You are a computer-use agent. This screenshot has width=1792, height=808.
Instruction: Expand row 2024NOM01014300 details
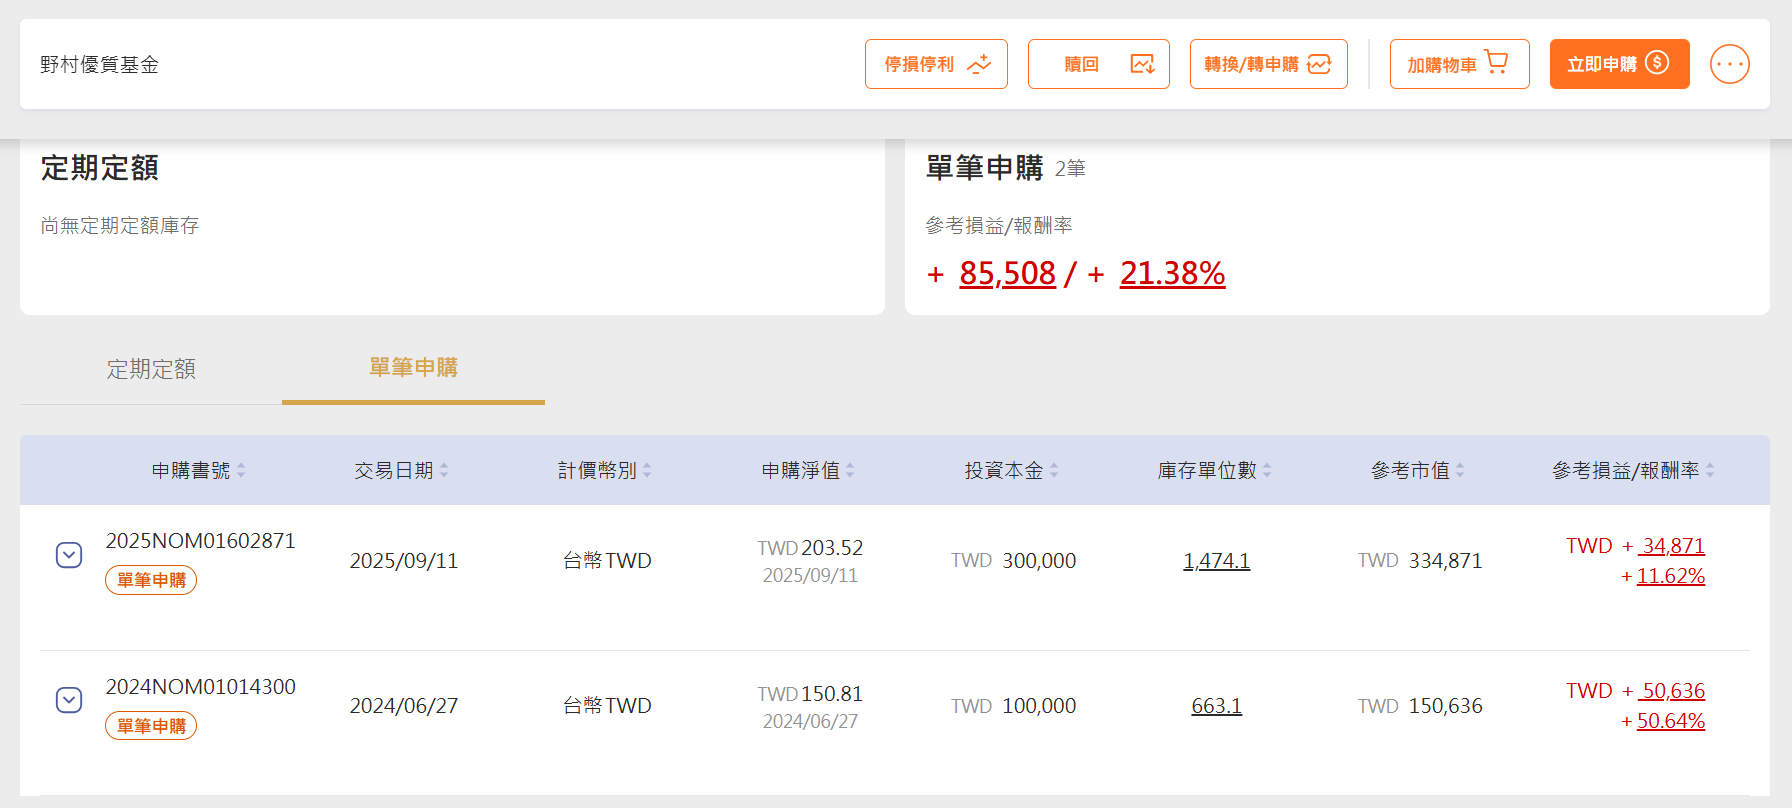69,700
